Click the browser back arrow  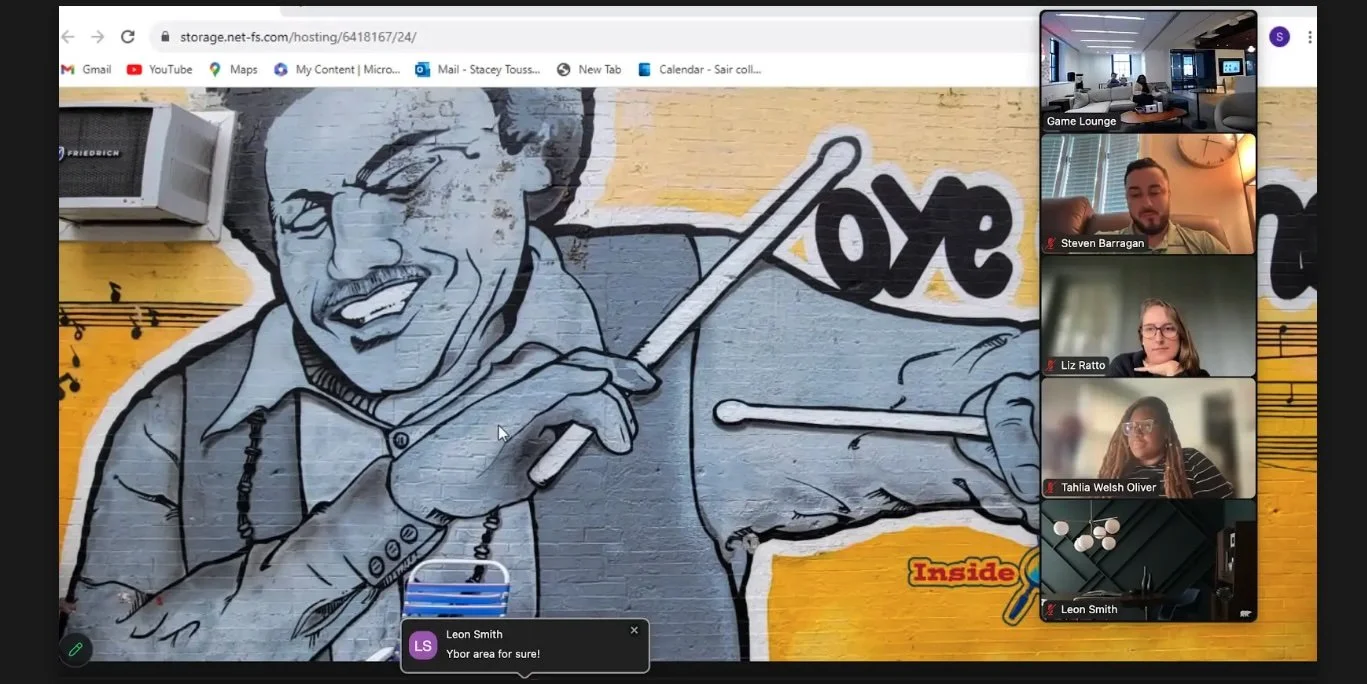[68, 37]
